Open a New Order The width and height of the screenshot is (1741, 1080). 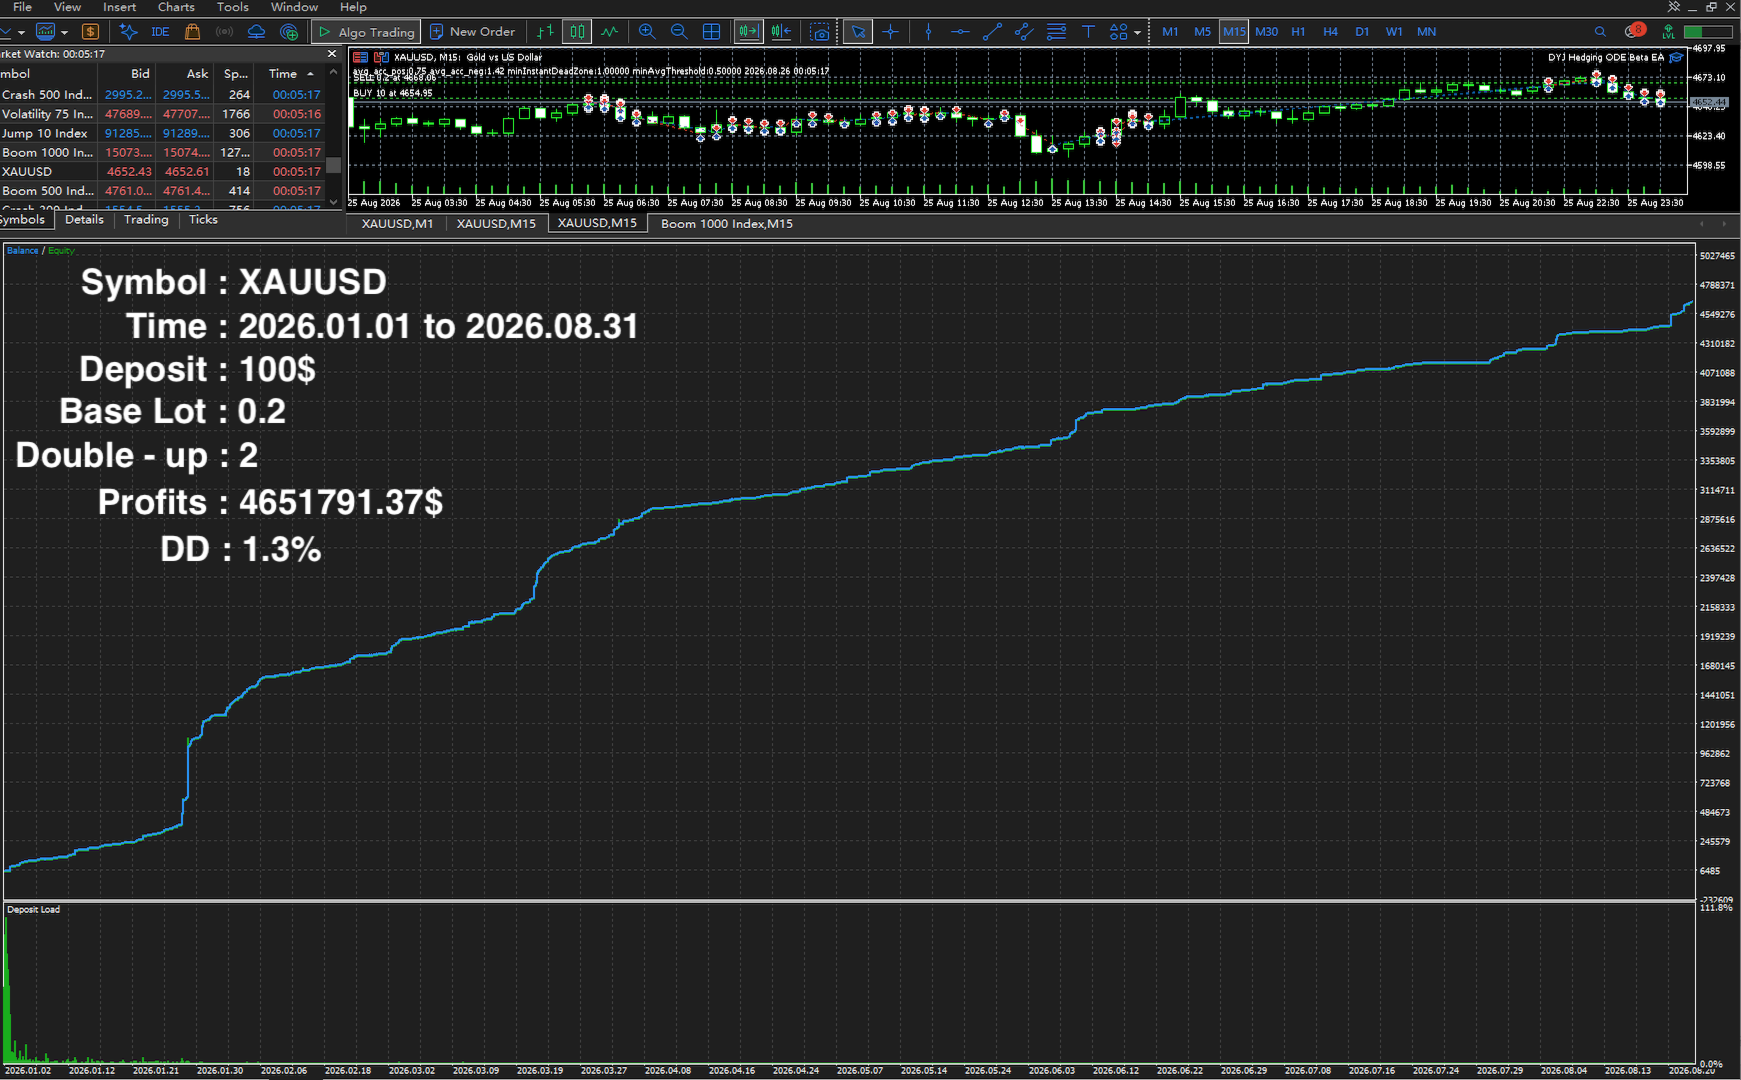[x=471, y=32]
